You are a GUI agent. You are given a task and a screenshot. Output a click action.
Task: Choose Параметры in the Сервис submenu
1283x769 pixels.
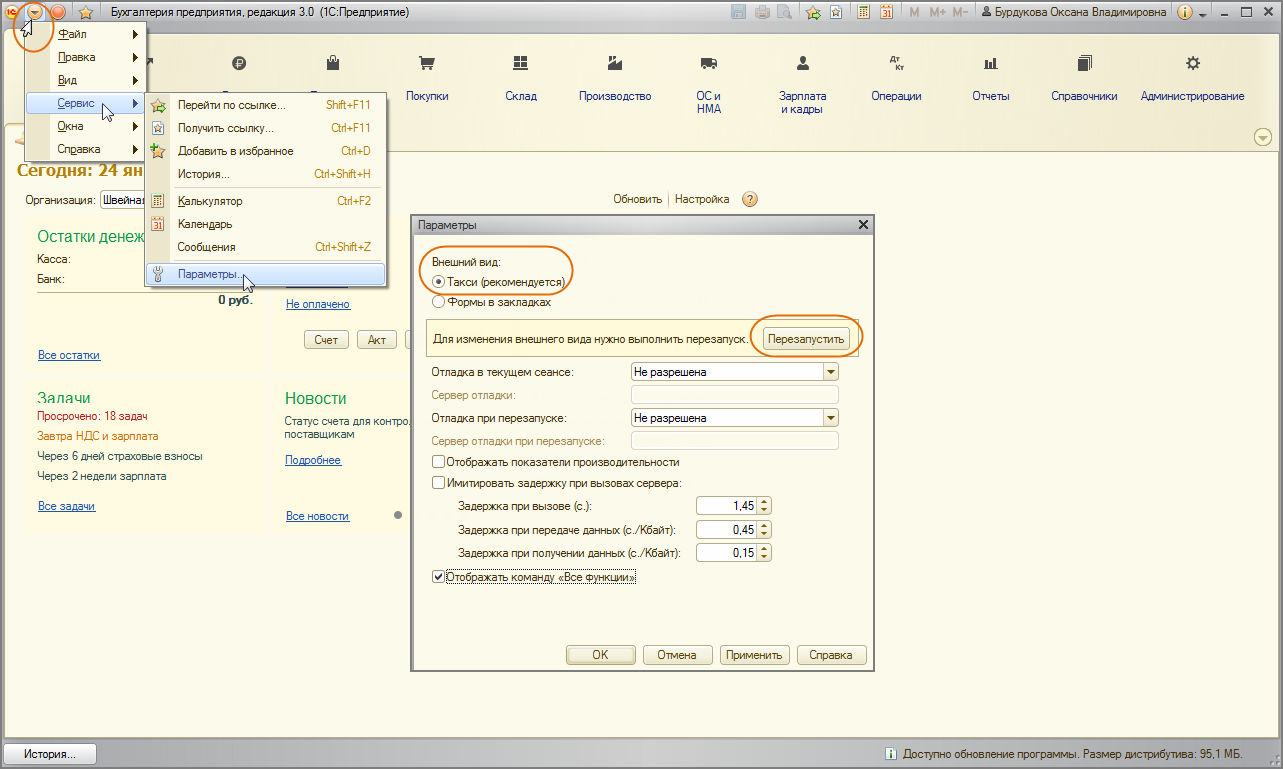[x=208, y=274]
